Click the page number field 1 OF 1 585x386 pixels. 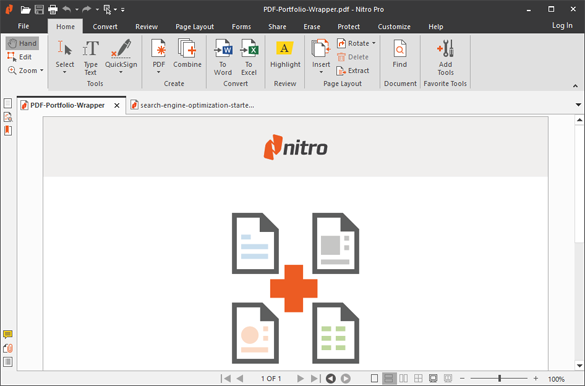[x=271, y=379]
